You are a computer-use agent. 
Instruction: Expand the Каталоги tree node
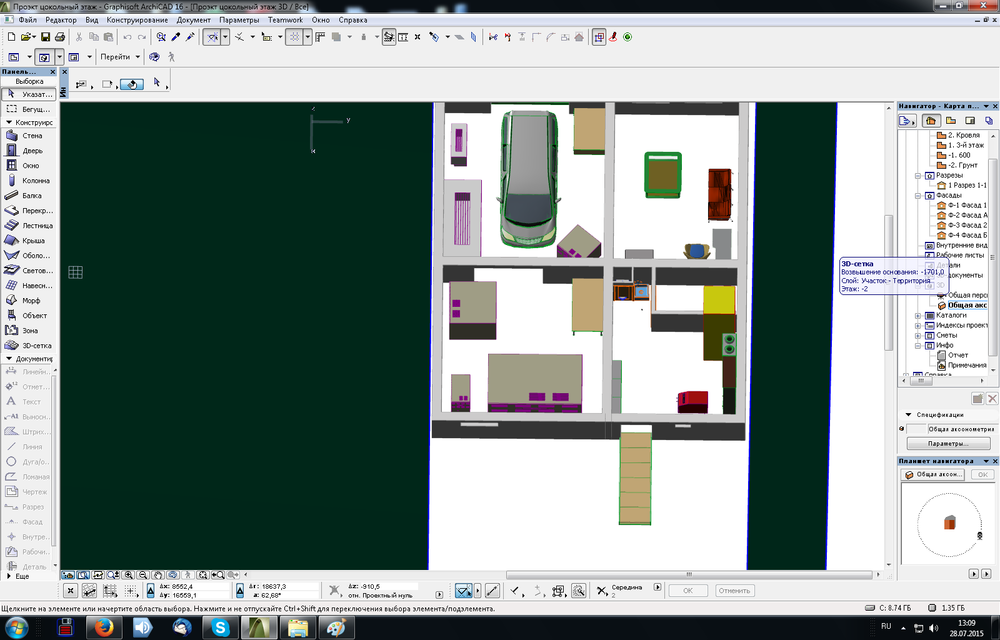[x=918, y=315]
